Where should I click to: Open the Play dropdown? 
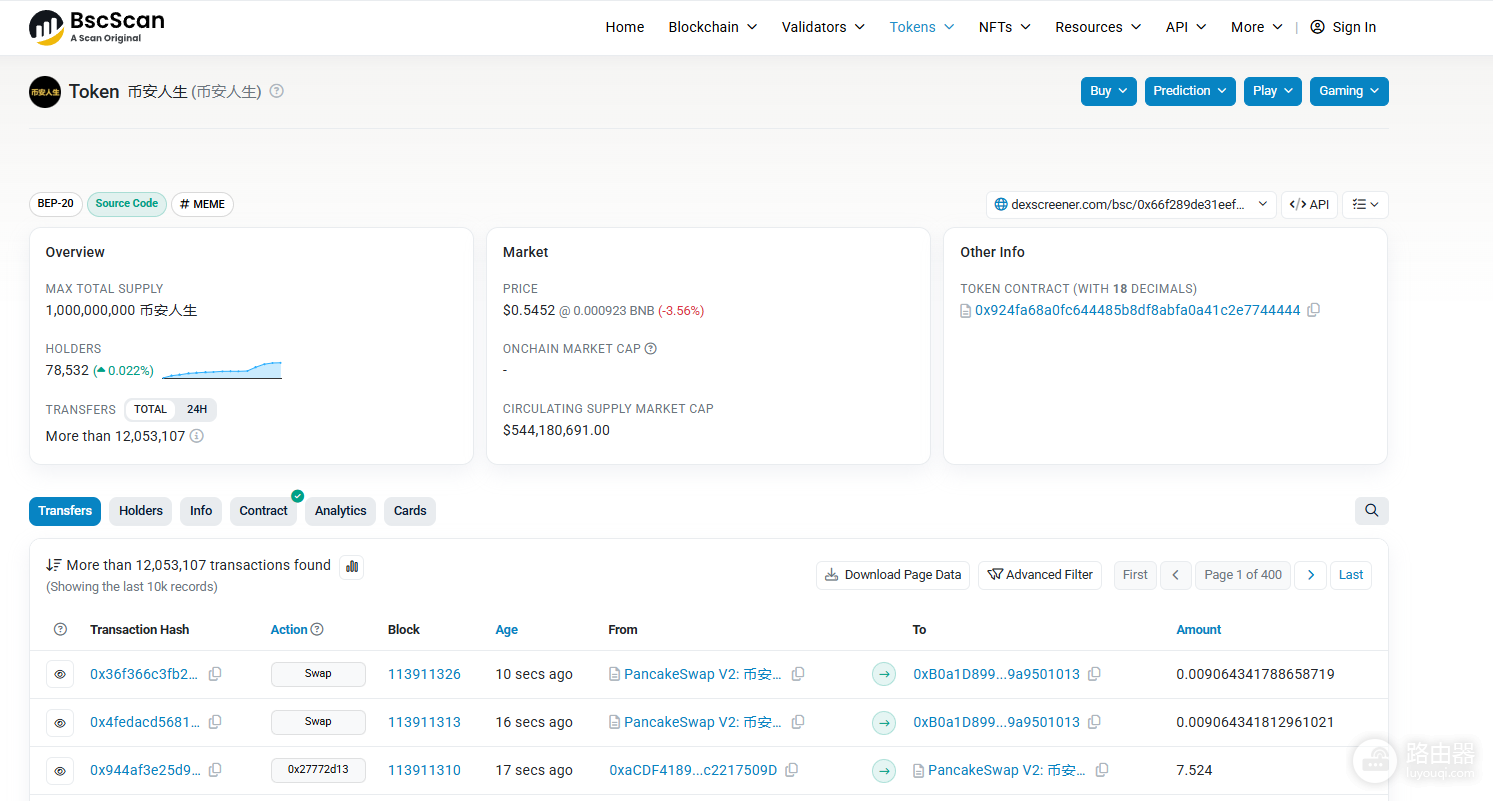coord(1273,91)
